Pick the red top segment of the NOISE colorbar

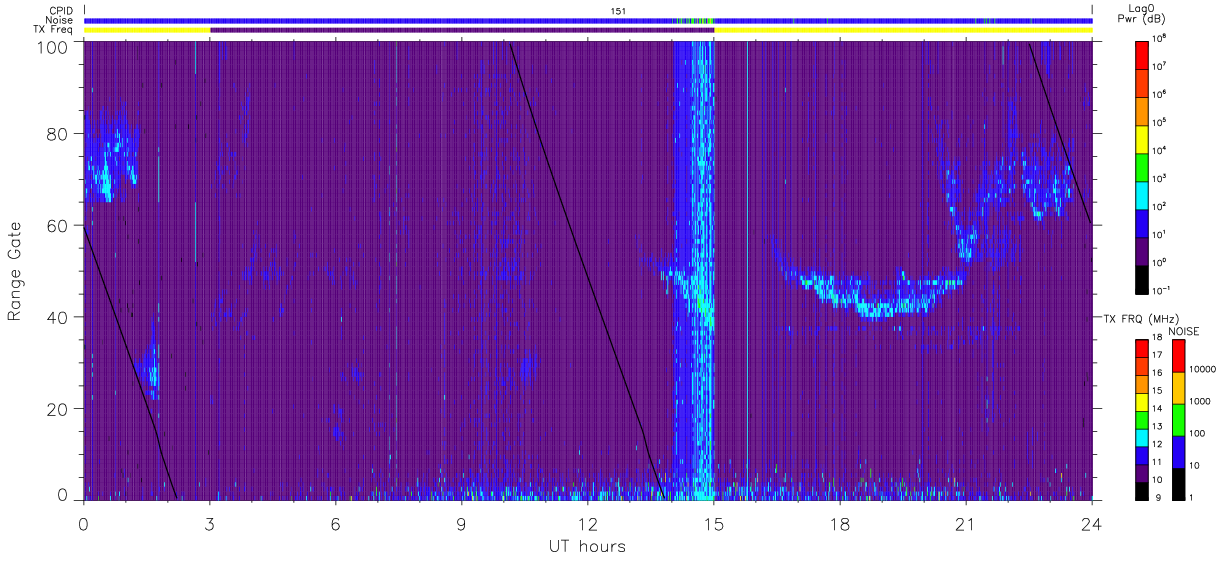coord(1178,356)
